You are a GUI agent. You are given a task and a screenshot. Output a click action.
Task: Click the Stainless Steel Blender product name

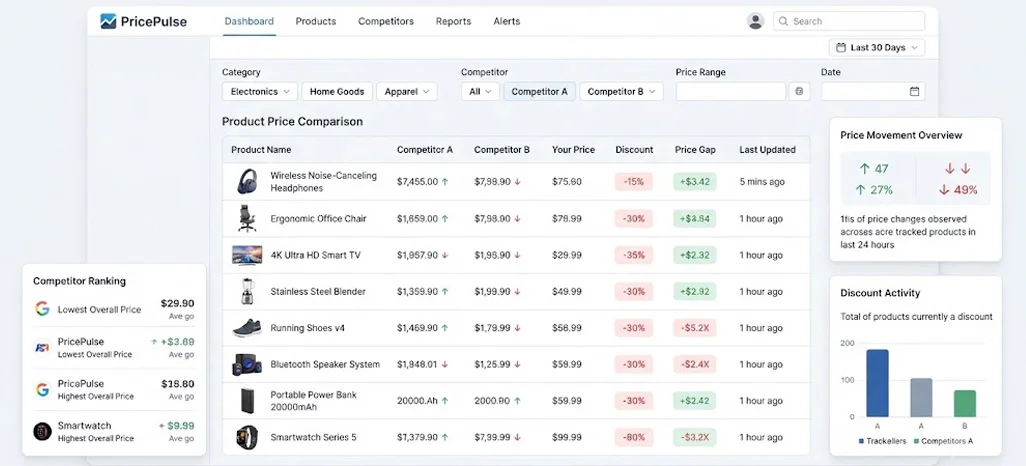tap(318, 291)
